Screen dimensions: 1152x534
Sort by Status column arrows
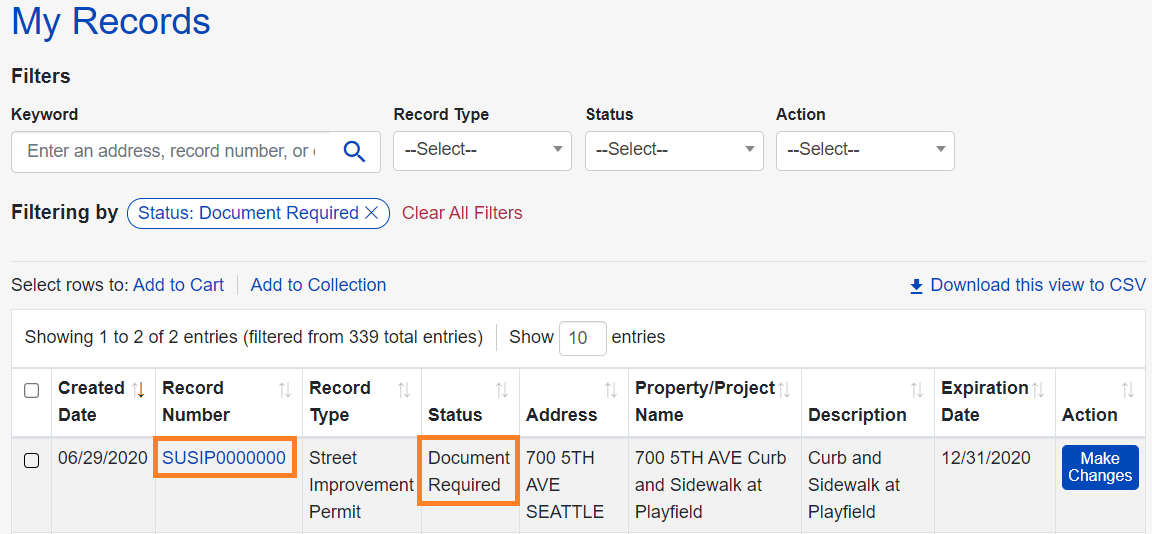(x=502, y=390)
